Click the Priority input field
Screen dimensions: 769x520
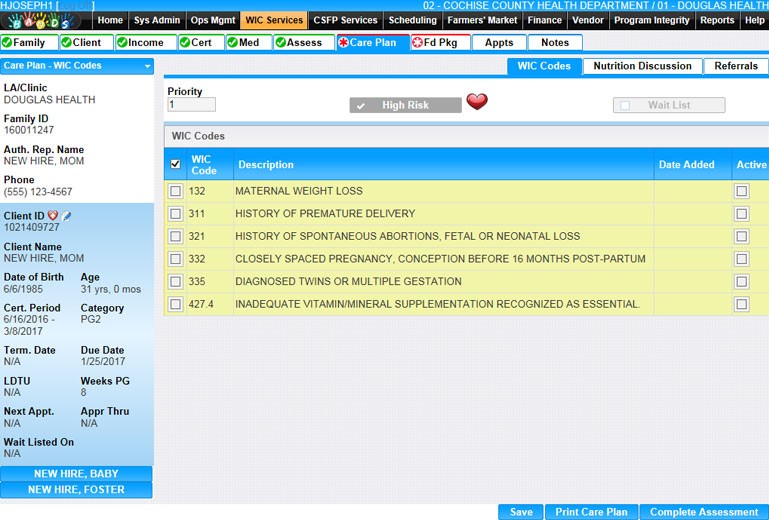click(191, 105)
